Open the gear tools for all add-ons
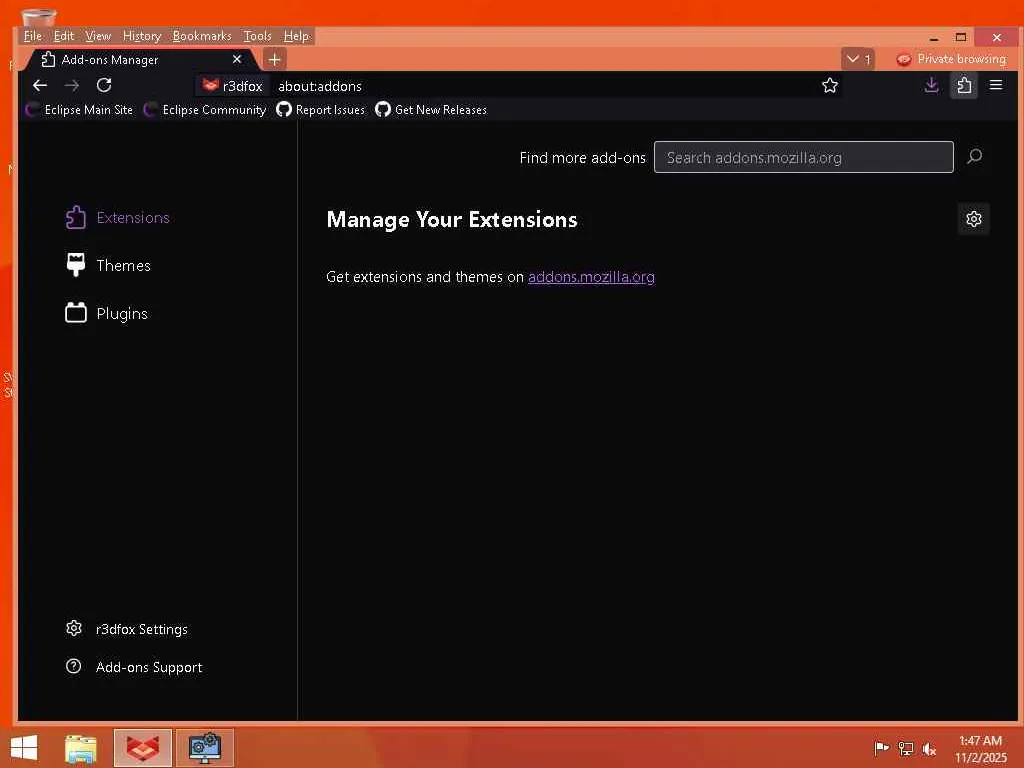This screenshot has width=1024, height=768. click(x=974, y=219)
